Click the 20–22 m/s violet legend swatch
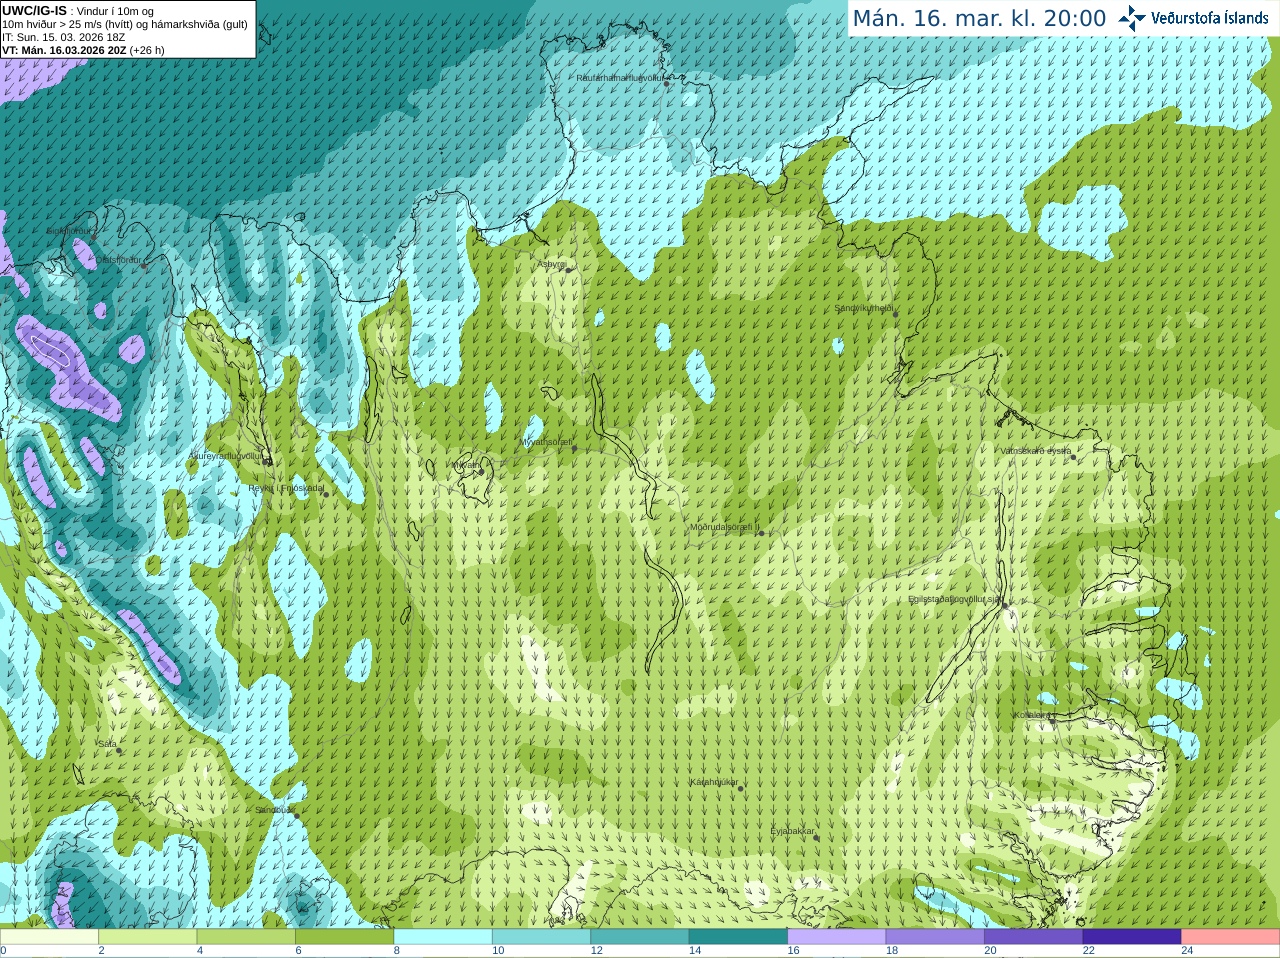Screen dimensions: 1280x958 click(1034, 937)
